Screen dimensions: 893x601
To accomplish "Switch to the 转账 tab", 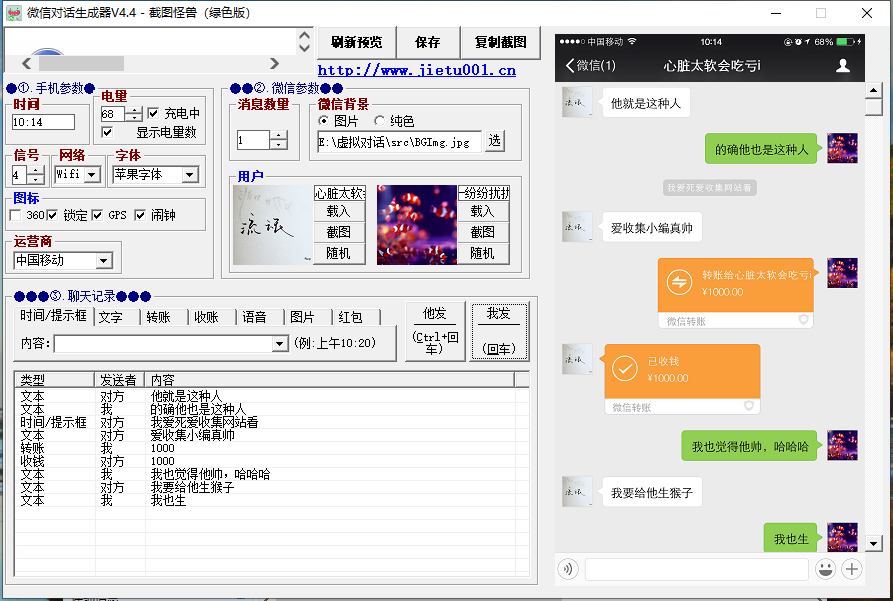I will tap(165, 317).
